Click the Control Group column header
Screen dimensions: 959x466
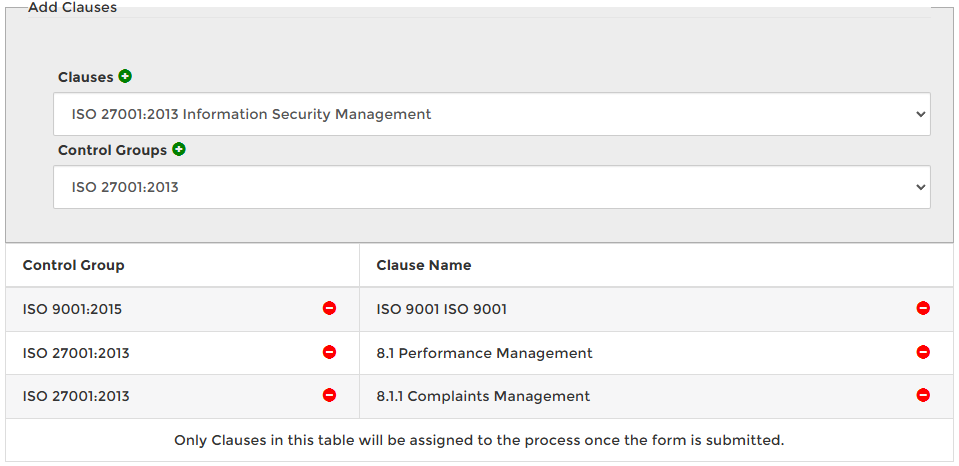pos(74,265)
